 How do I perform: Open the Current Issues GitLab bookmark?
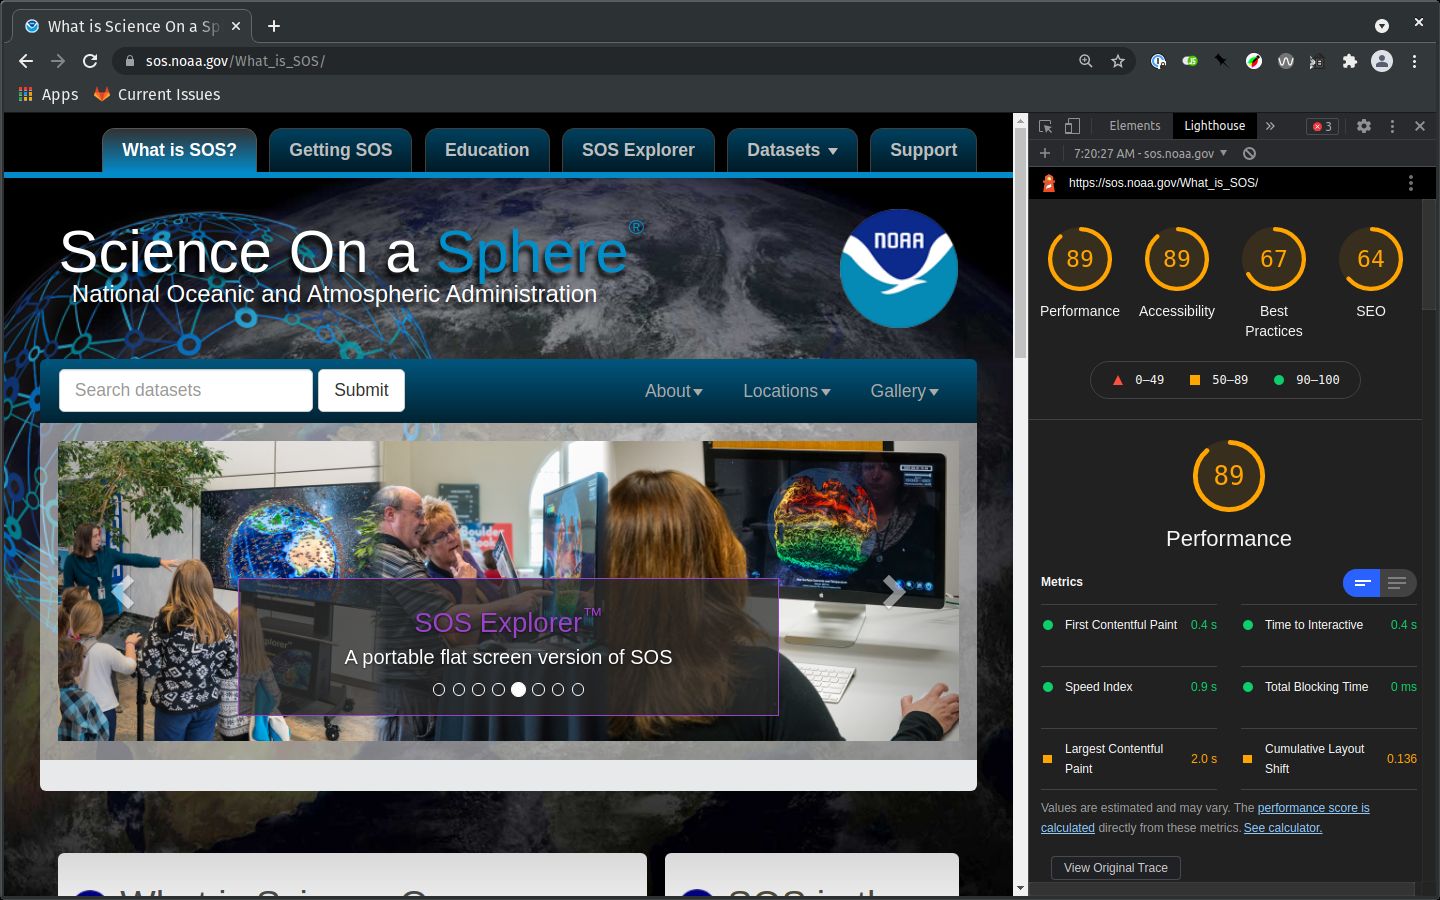tap(157, 94)
